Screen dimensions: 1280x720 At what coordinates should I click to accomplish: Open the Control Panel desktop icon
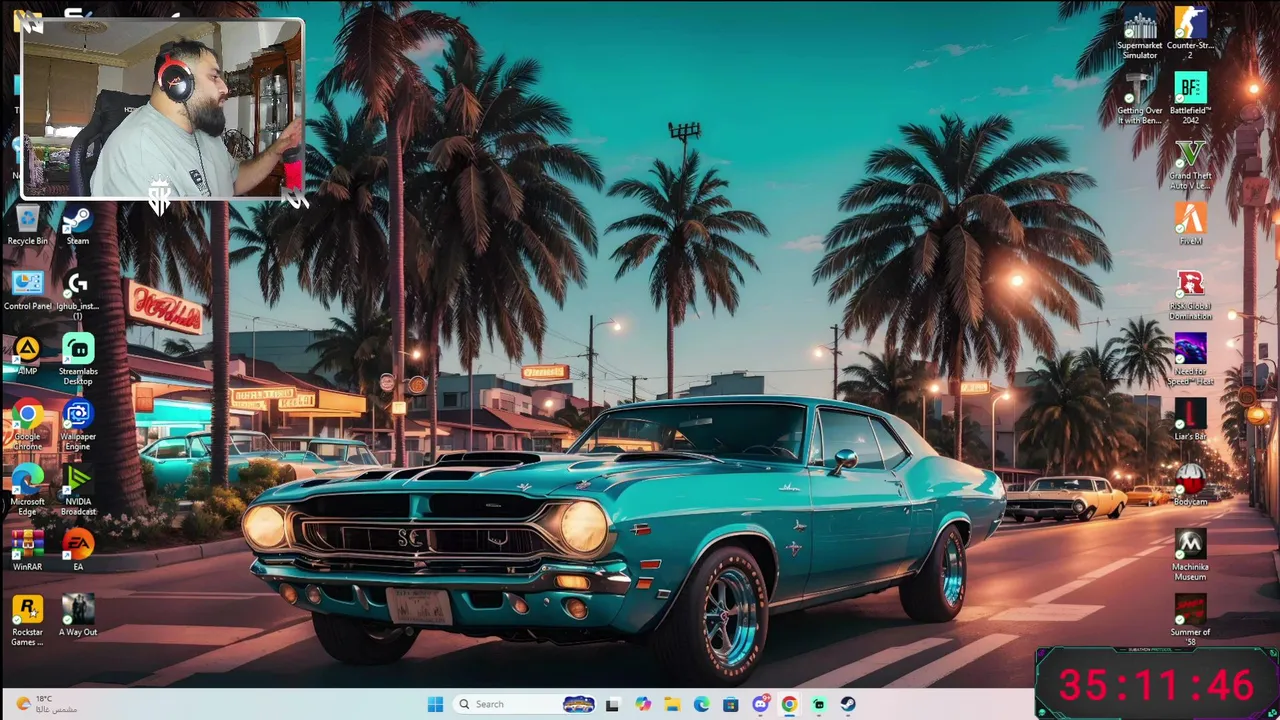(27, 290)
